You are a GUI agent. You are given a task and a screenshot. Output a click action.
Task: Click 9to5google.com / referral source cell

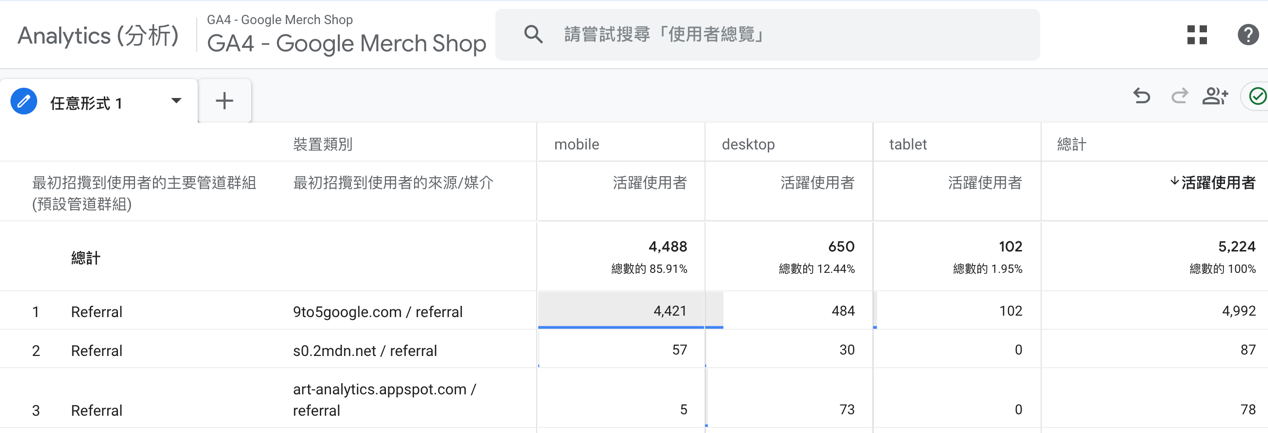coord(378,312)
